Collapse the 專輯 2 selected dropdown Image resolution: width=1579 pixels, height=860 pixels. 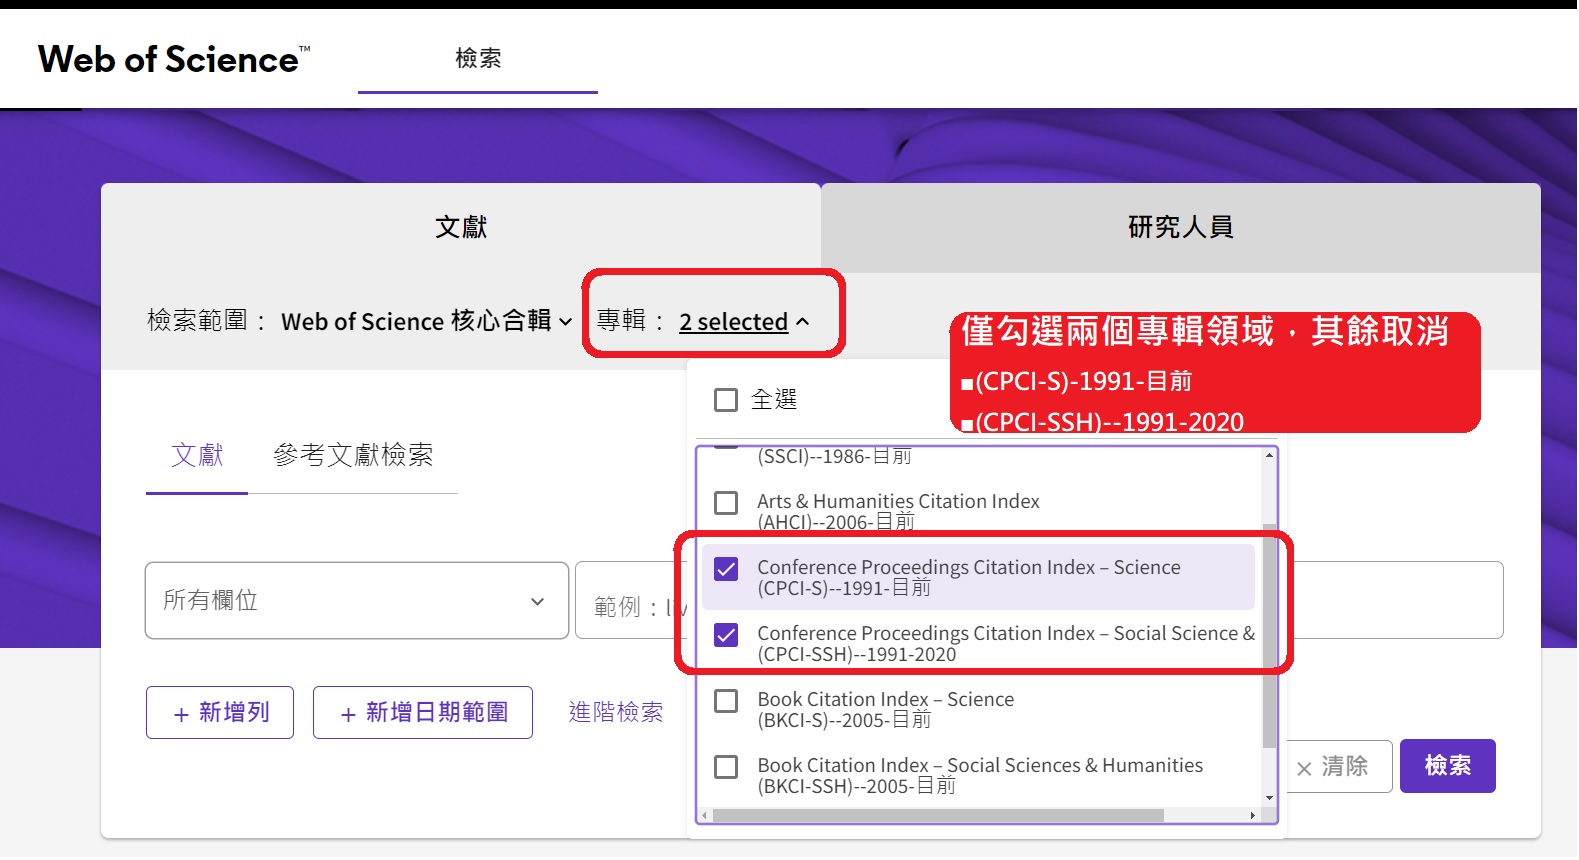(743, 322)
